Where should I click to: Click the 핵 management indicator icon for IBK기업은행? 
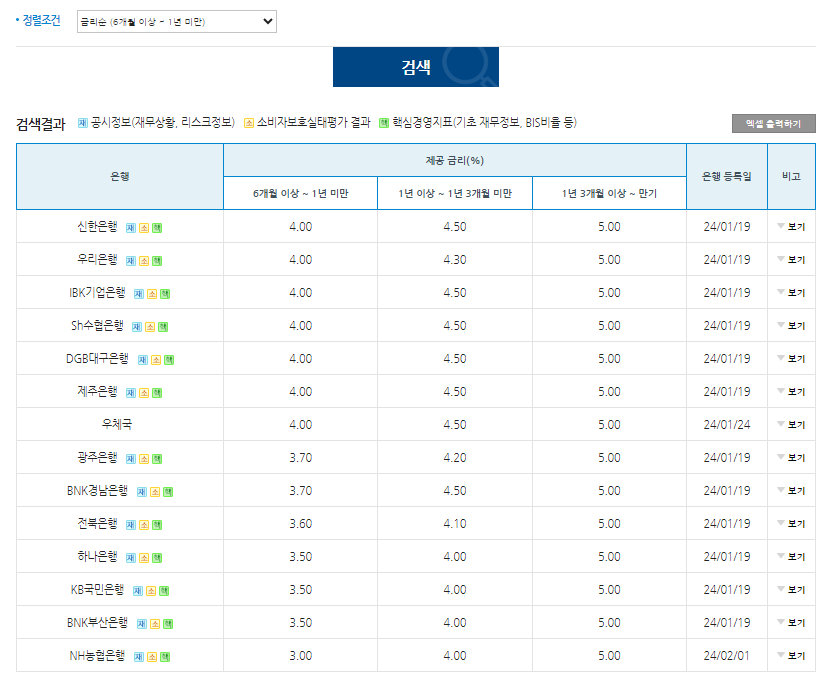[165, 292]
